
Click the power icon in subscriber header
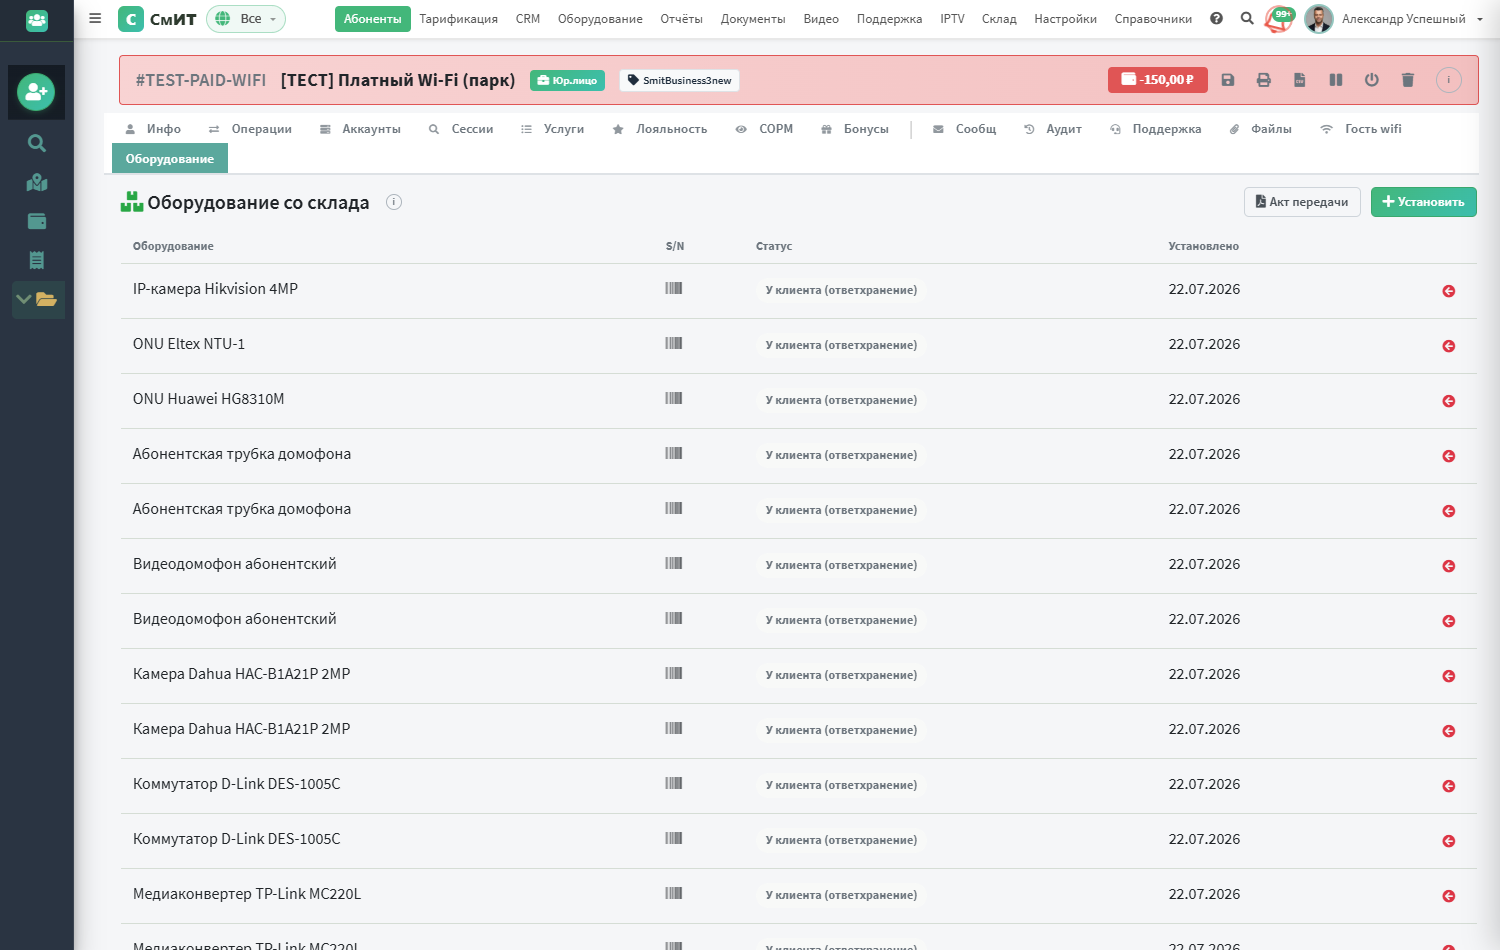pos(1372,80)
